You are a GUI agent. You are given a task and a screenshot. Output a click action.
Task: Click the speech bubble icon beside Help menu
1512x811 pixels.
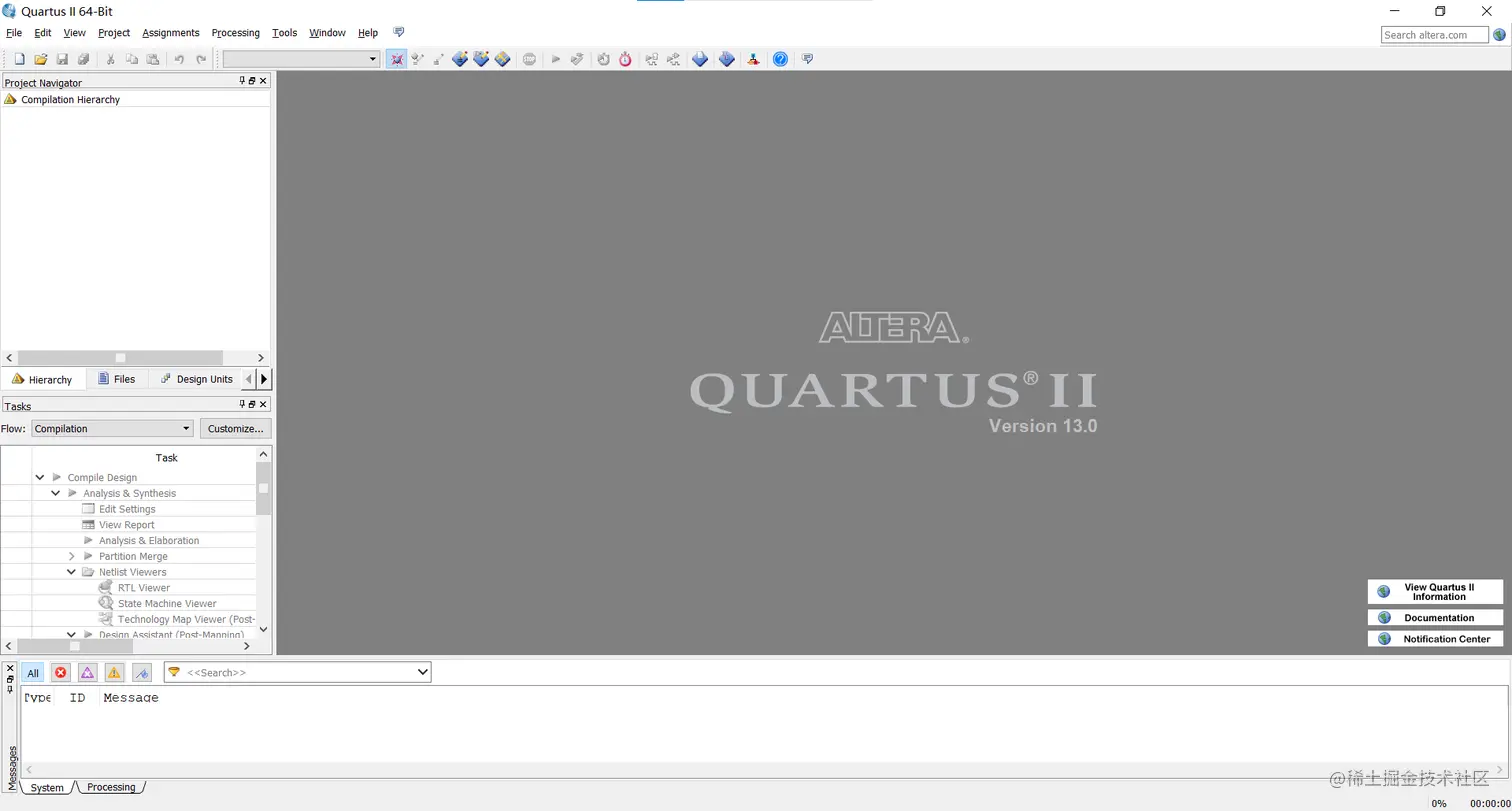coord(399,32)
